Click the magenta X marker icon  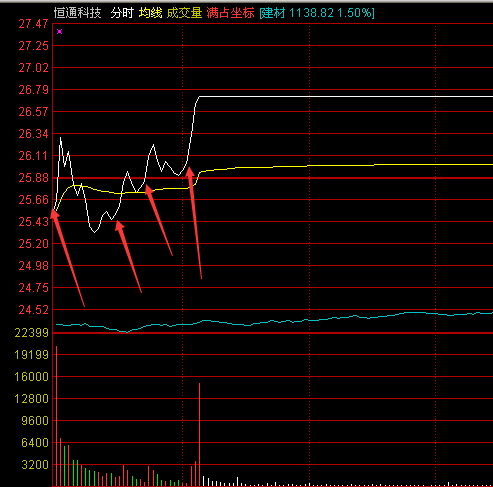(59, 32)
